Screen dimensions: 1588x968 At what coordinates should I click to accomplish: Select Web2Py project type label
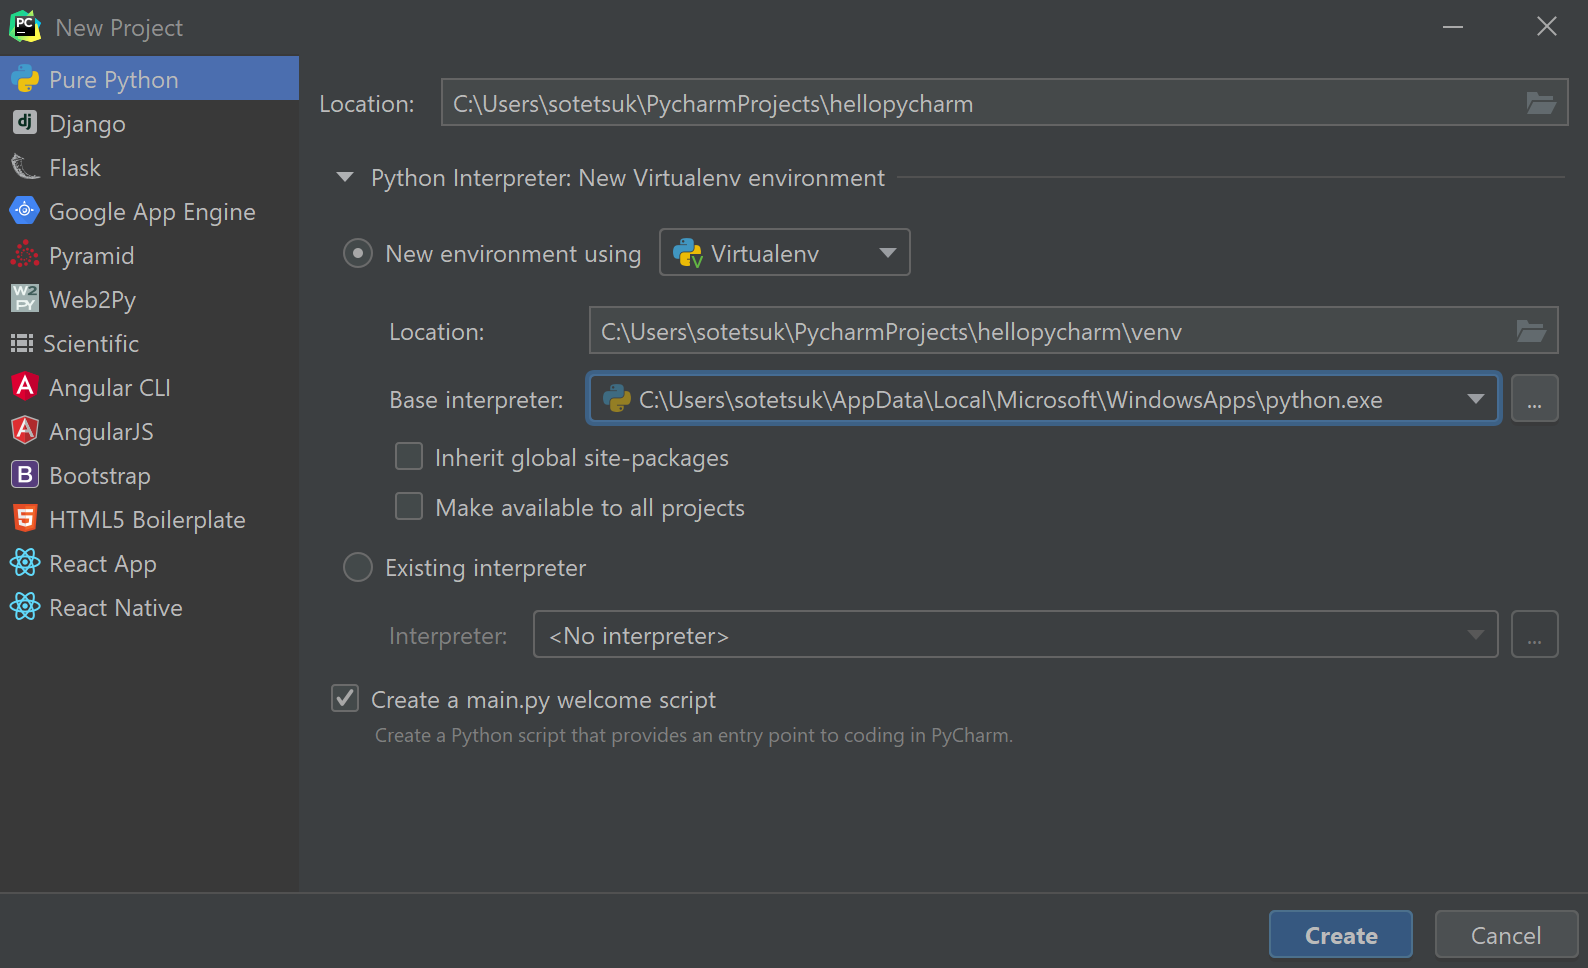(x=93, y=299)
